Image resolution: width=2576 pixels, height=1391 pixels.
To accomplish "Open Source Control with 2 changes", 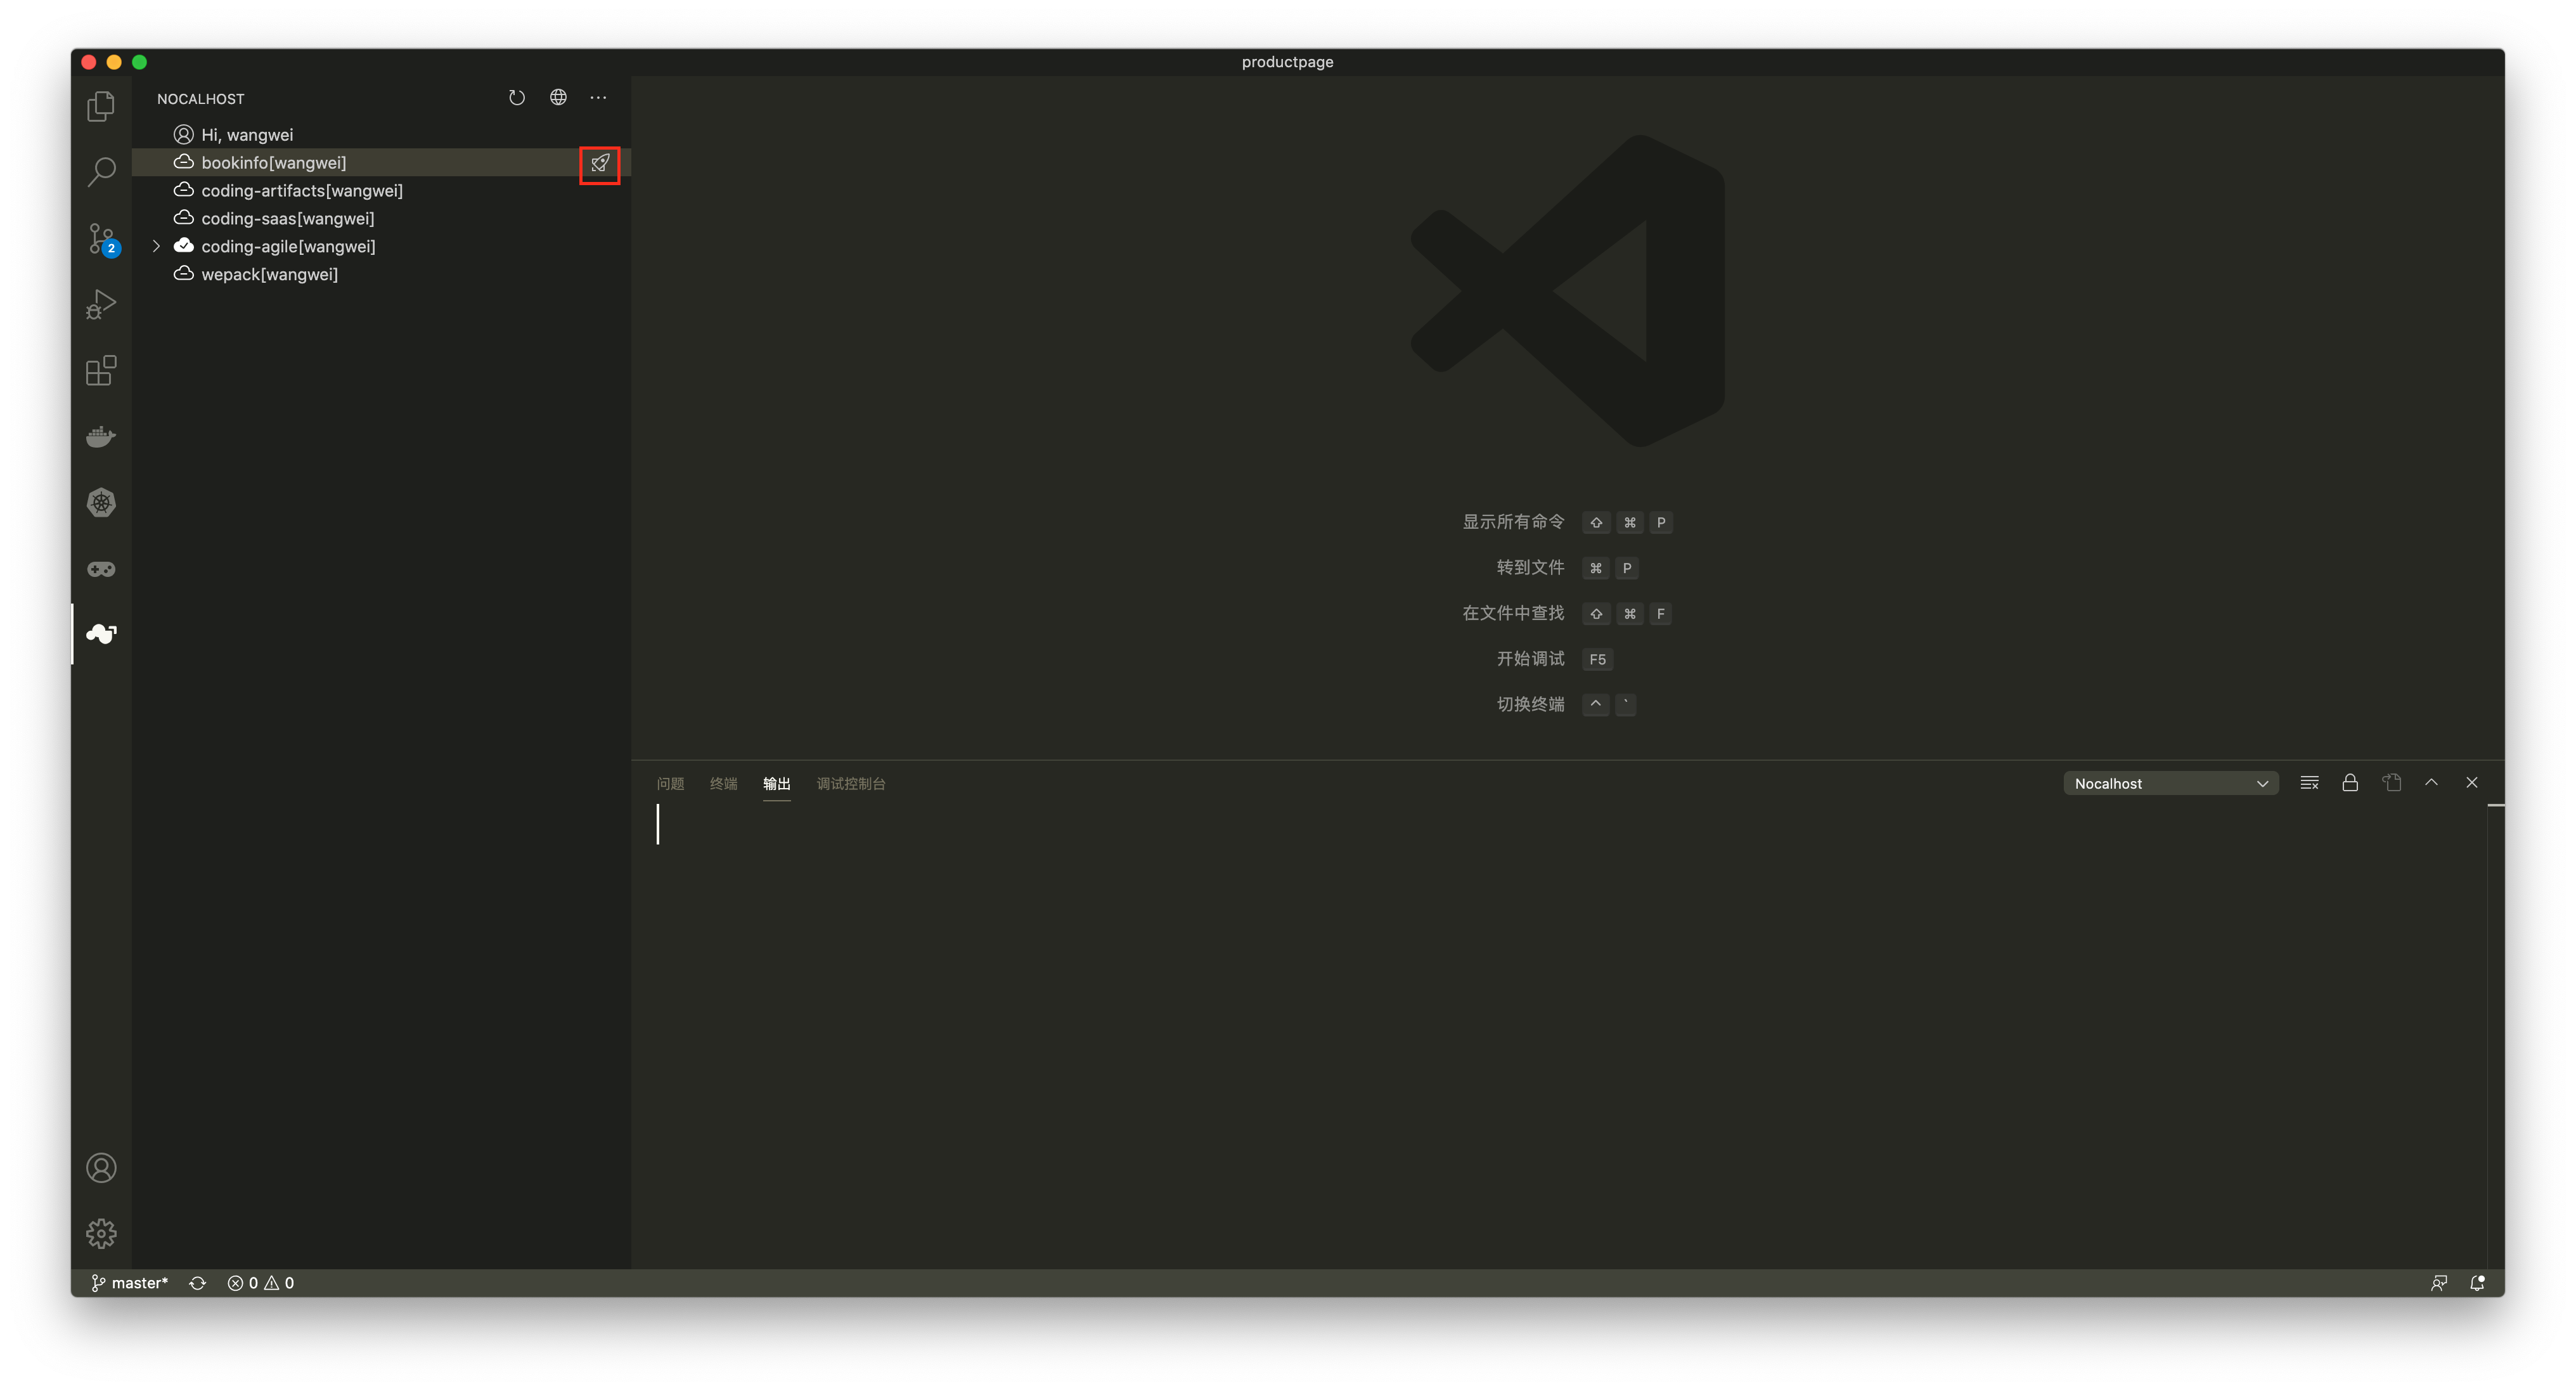I will coord(101,239).
